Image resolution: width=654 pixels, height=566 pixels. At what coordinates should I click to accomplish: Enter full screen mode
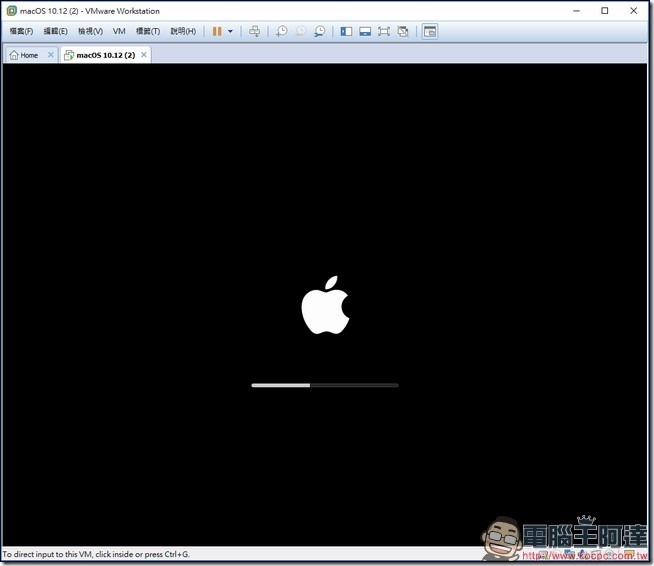point(384,31)
